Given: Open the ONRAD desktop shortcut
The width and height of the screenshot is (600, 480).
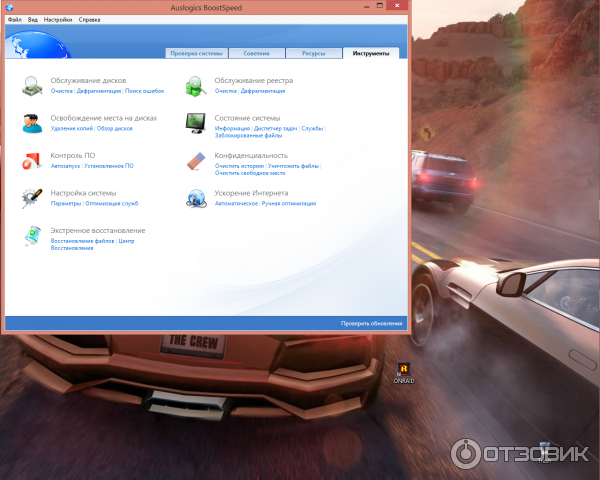Looking at the screenshot, I should [x=404, y=370].
